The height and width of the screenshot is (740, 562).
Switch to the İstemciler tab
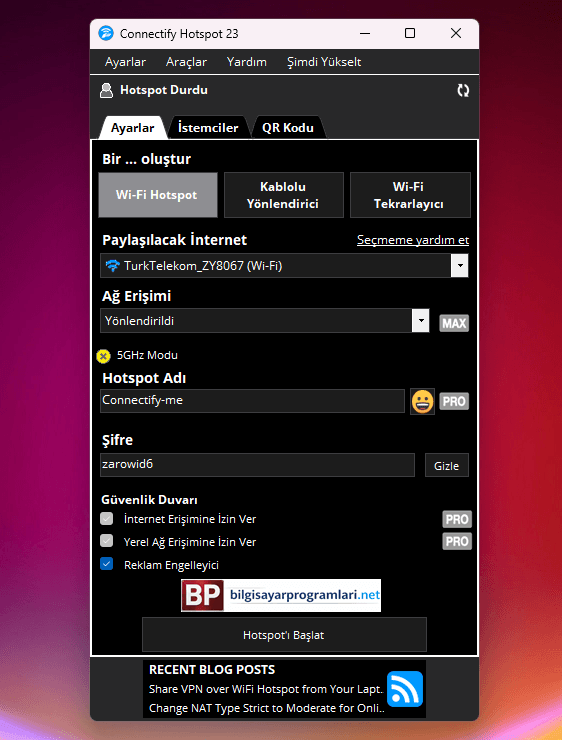208,127
